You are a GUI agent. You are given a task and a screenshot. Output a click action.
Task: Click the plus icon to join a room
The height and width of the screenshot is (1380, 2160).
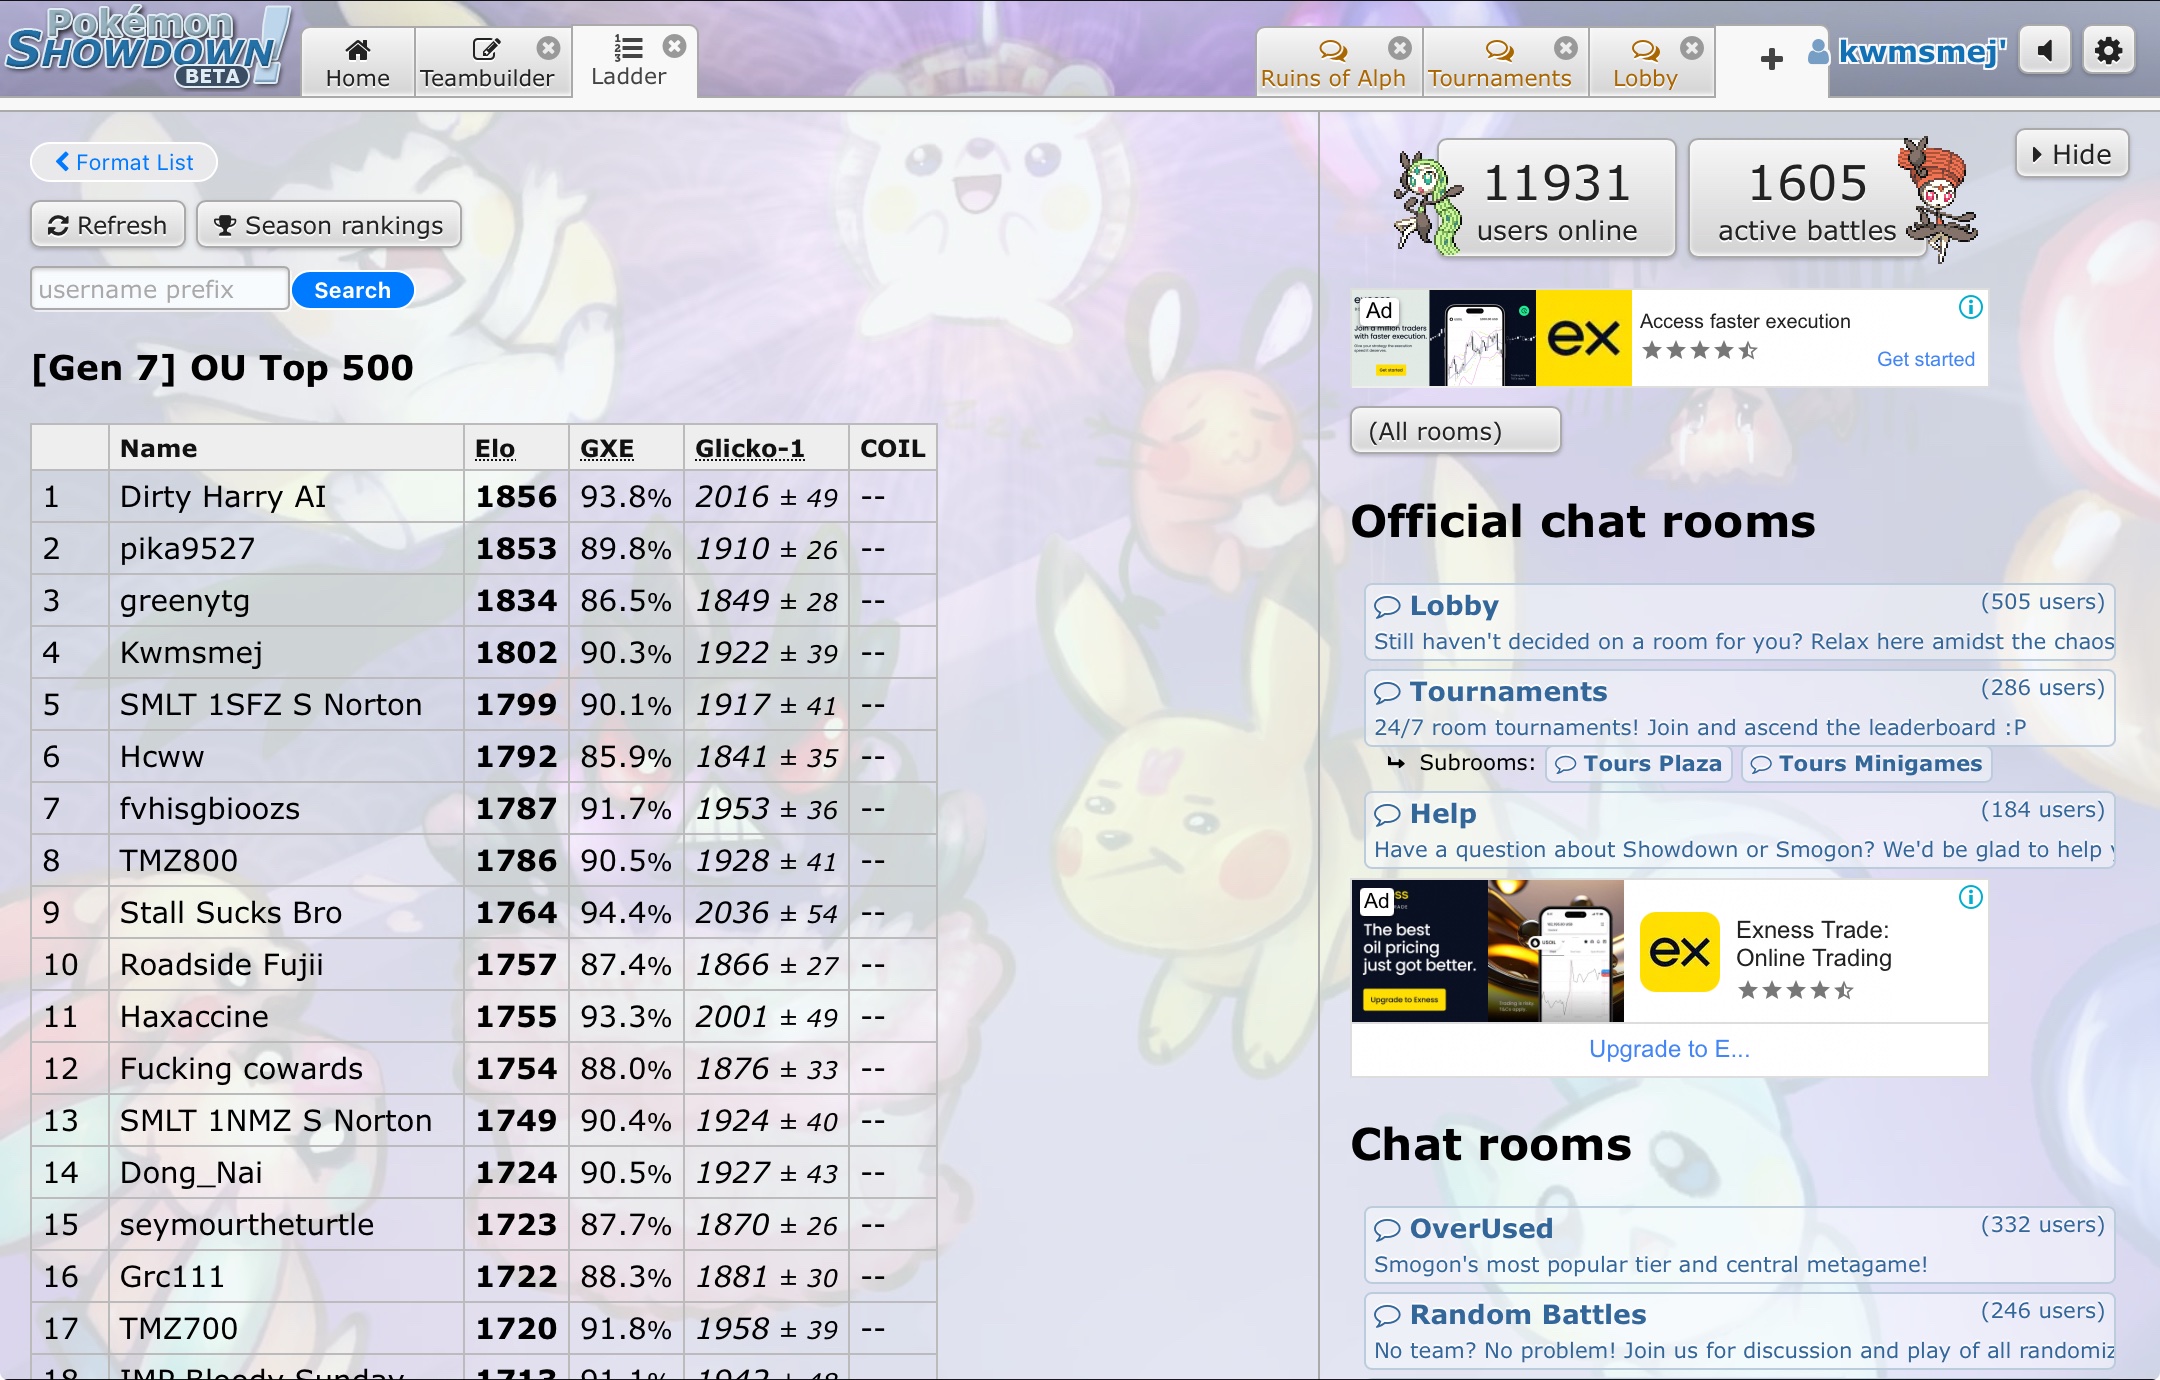[x=1771, y=59]
